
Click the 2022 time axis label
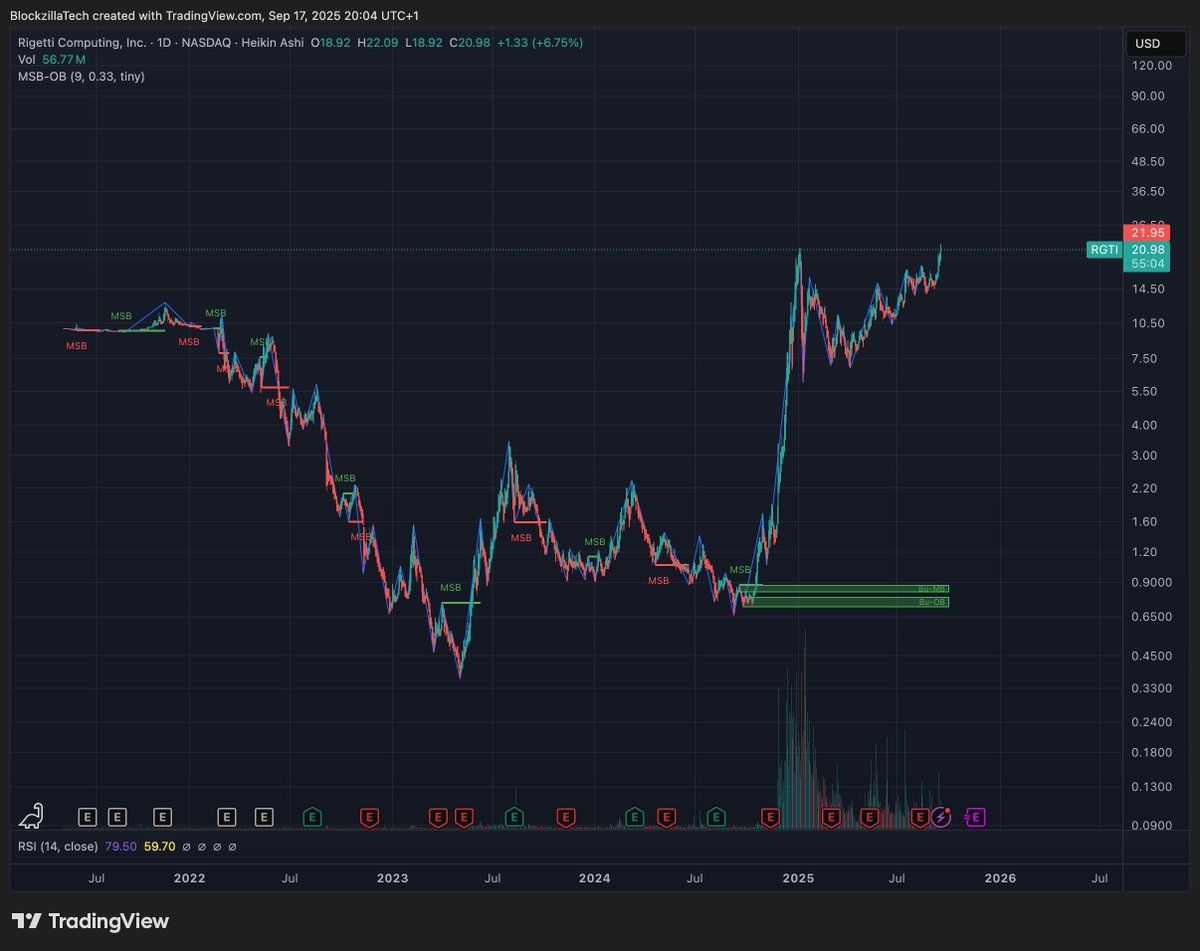point(189,879)
